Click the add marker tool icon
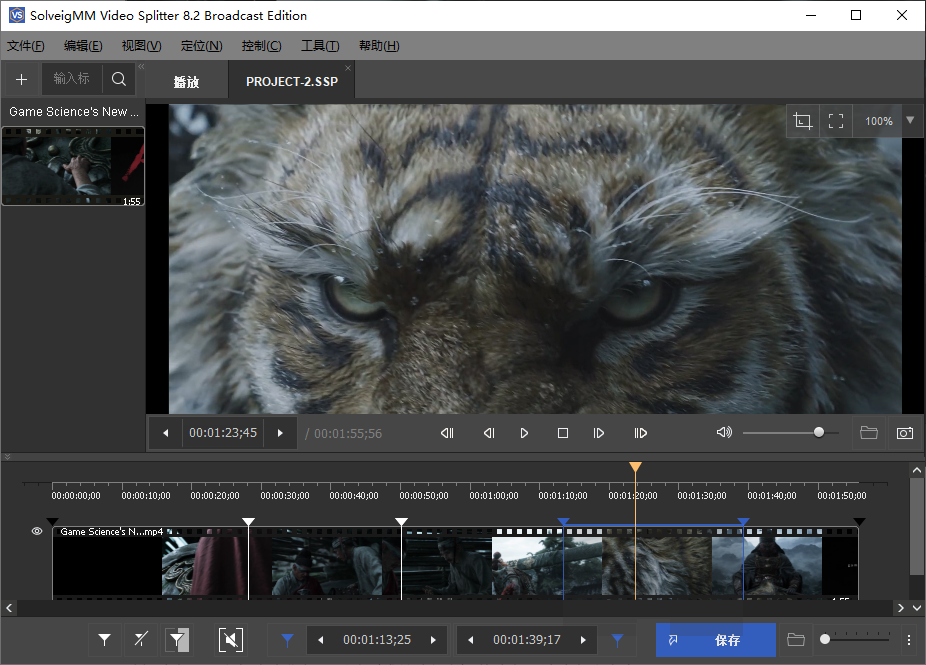926x665 pixels. (x=104, y=640)
